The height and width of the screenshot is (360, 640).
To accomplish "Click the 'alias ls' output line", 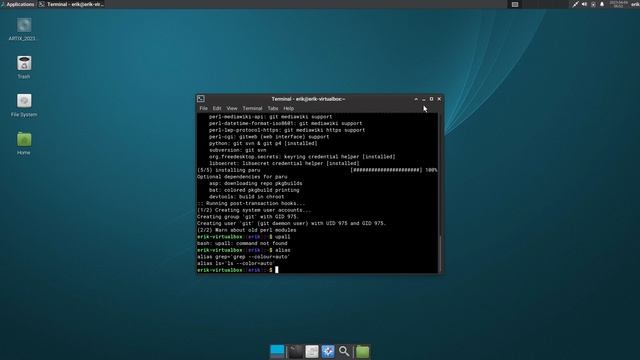I will (236, 263).
